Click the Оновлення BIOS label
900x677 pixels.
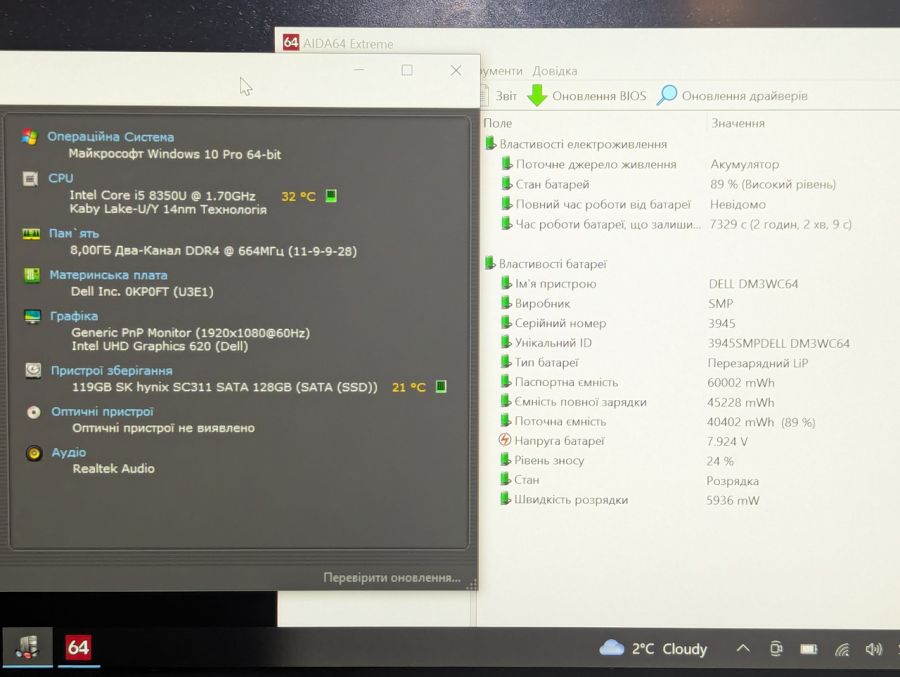tap(599, 96)
